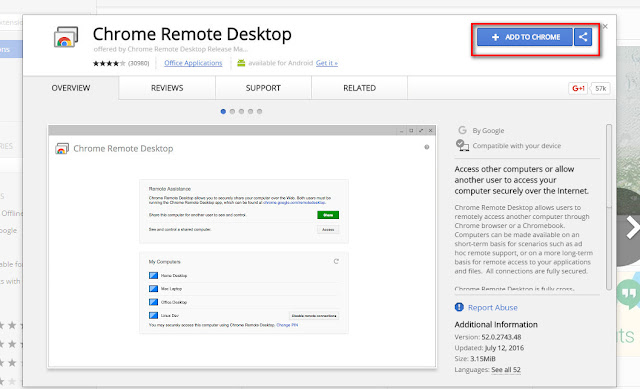Select Office Desktop computer icon in preview
The width and height of the screenshot is (640, 389).
point(153,302)
